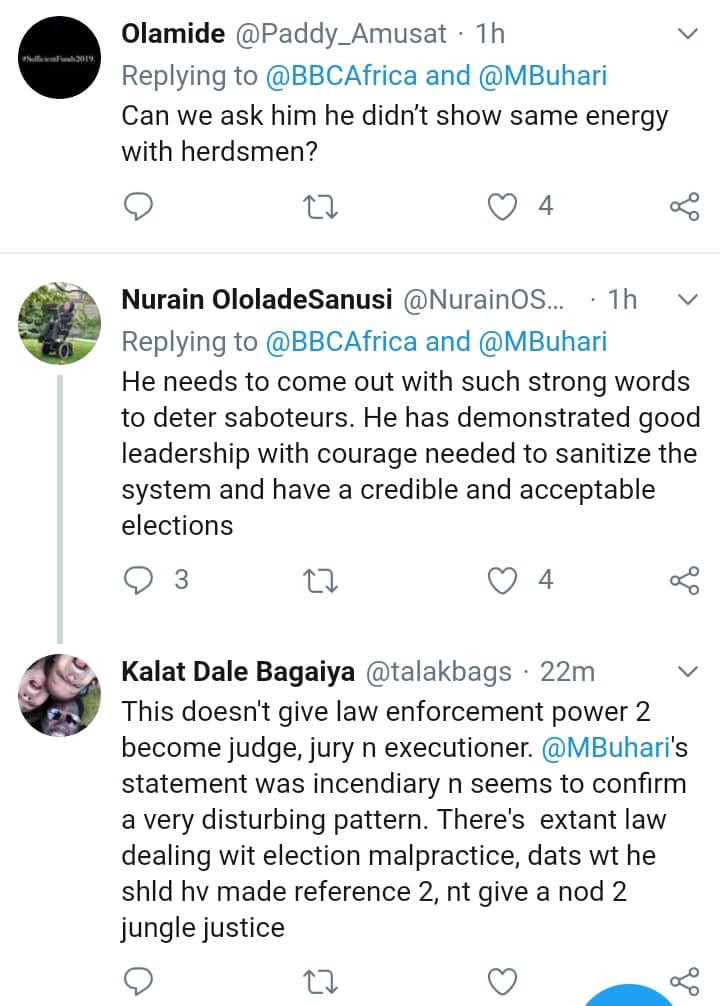Viewport: 720px width, 1006px height.
Task: Reply to Olamide's tweet about herdsmen
Action: (137, 206)
